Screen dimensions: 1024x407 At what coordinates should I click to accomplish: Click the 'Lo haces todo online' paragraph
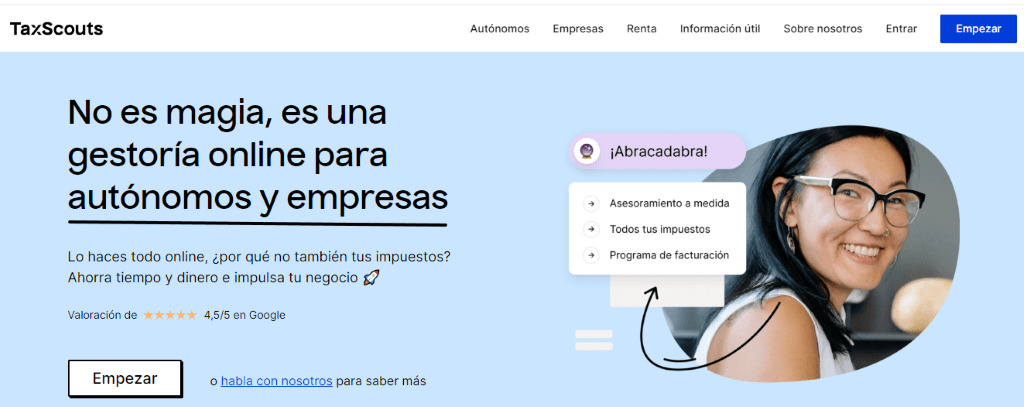point(259,267)
